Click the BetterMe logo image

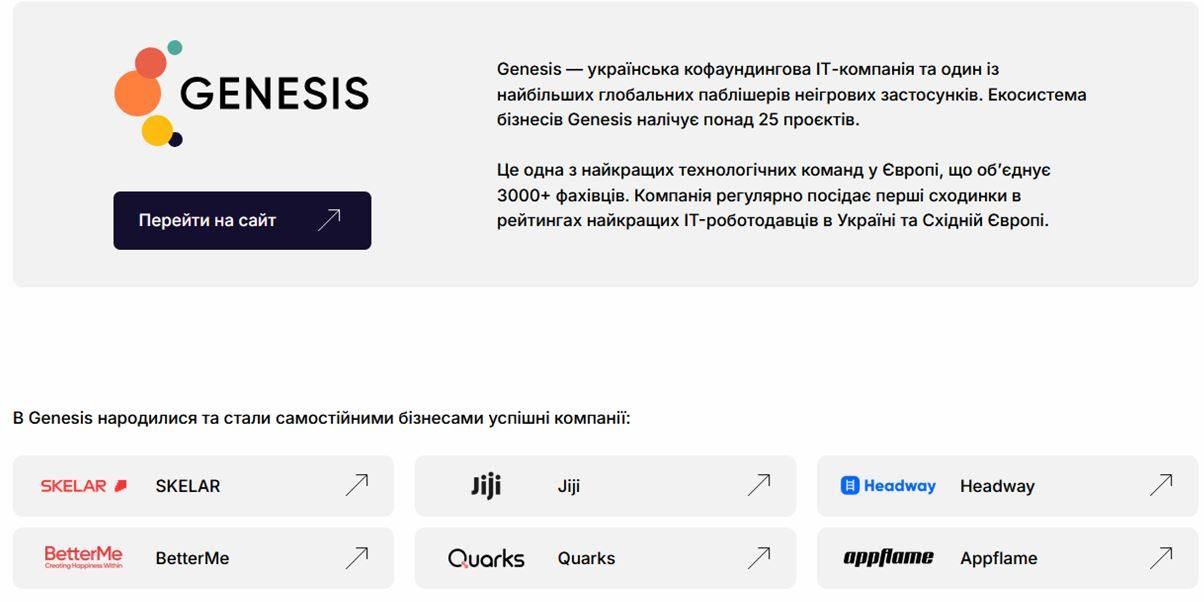[x=84, y=557]
